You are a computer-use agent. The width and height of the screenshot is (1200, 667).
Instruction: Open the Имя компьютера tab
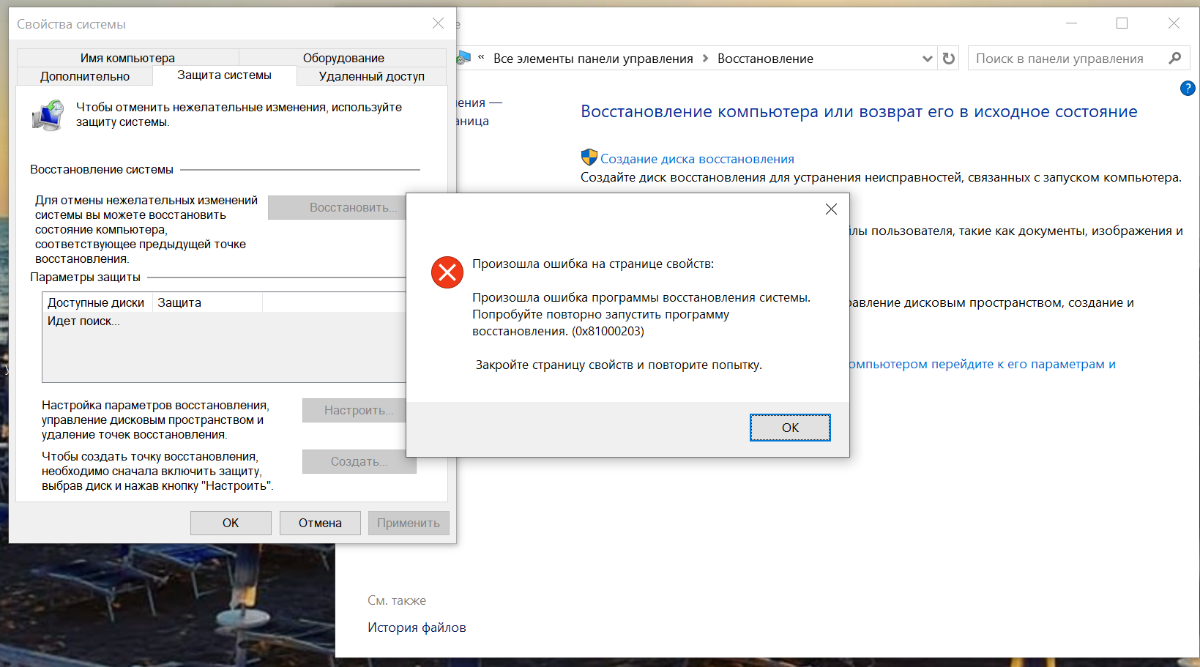(128, 58)
